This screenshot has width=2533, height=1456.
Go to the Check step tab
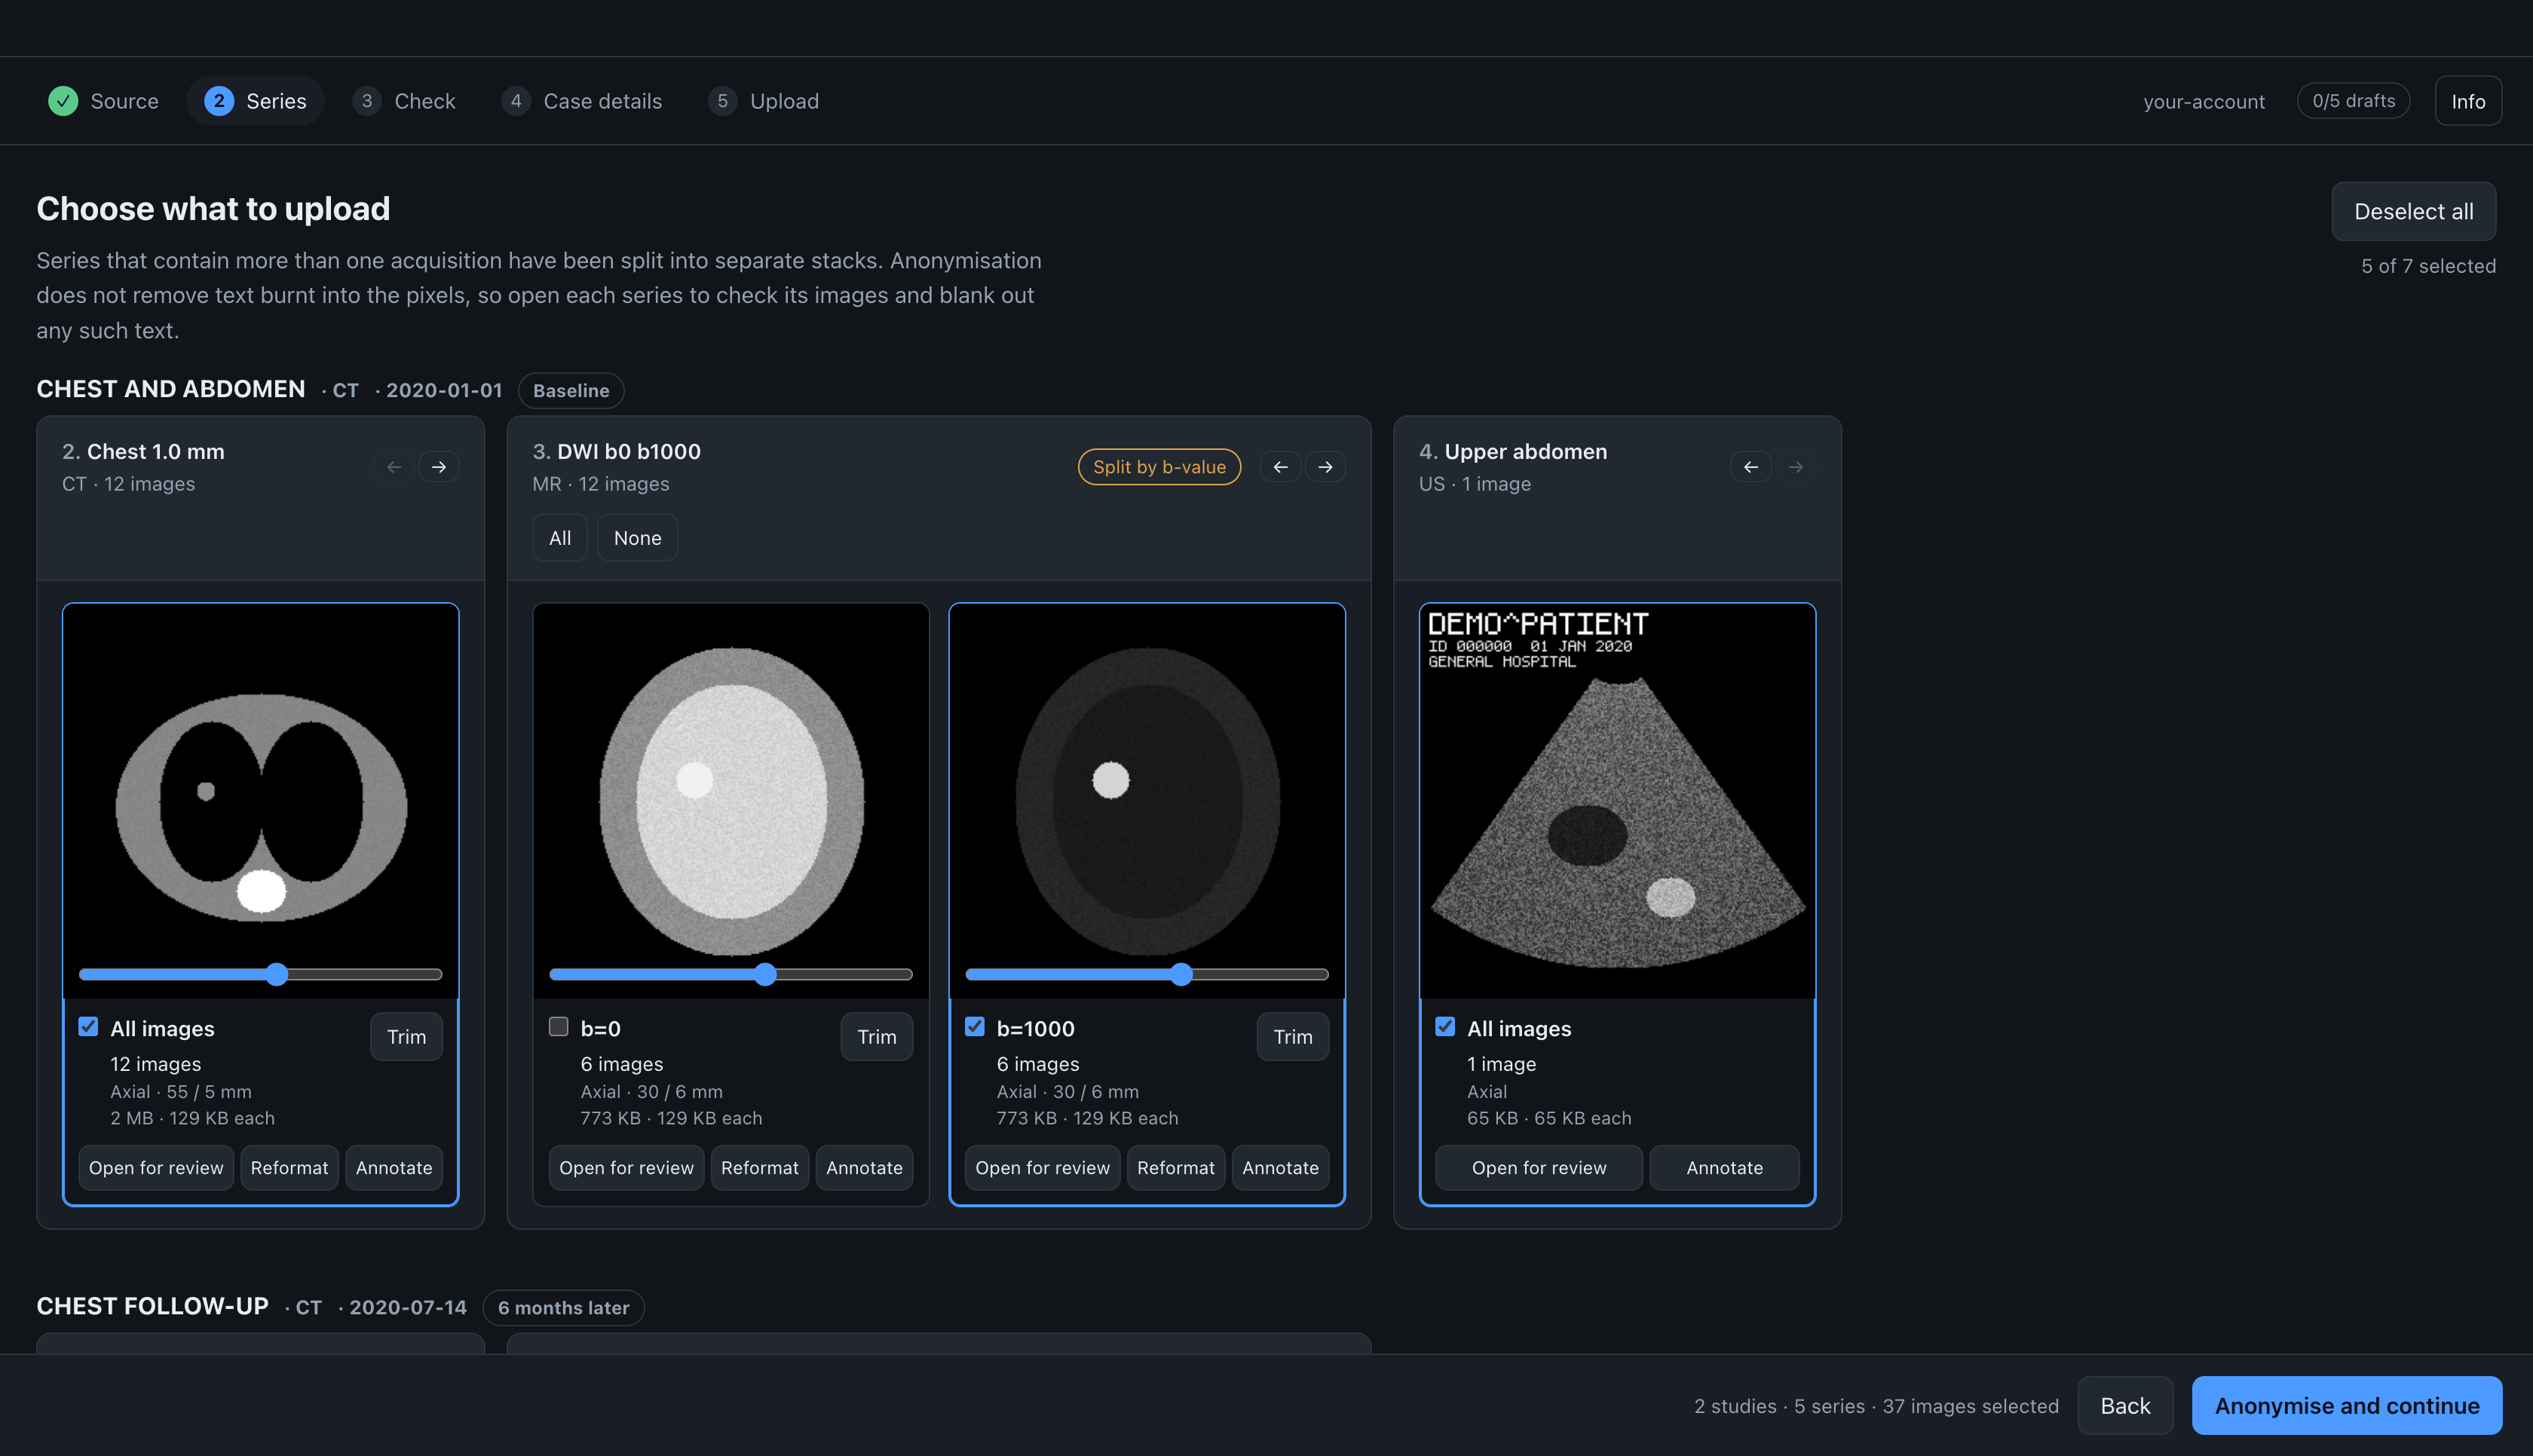404,101
